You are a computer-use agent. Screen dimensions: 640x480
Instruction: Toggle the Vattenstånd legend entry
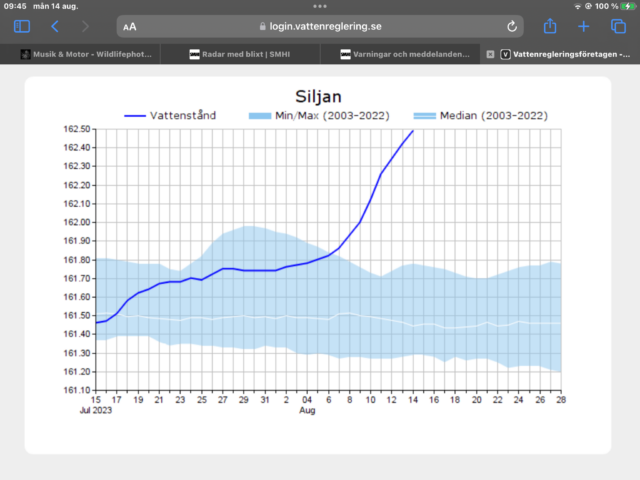pos(170,116)
